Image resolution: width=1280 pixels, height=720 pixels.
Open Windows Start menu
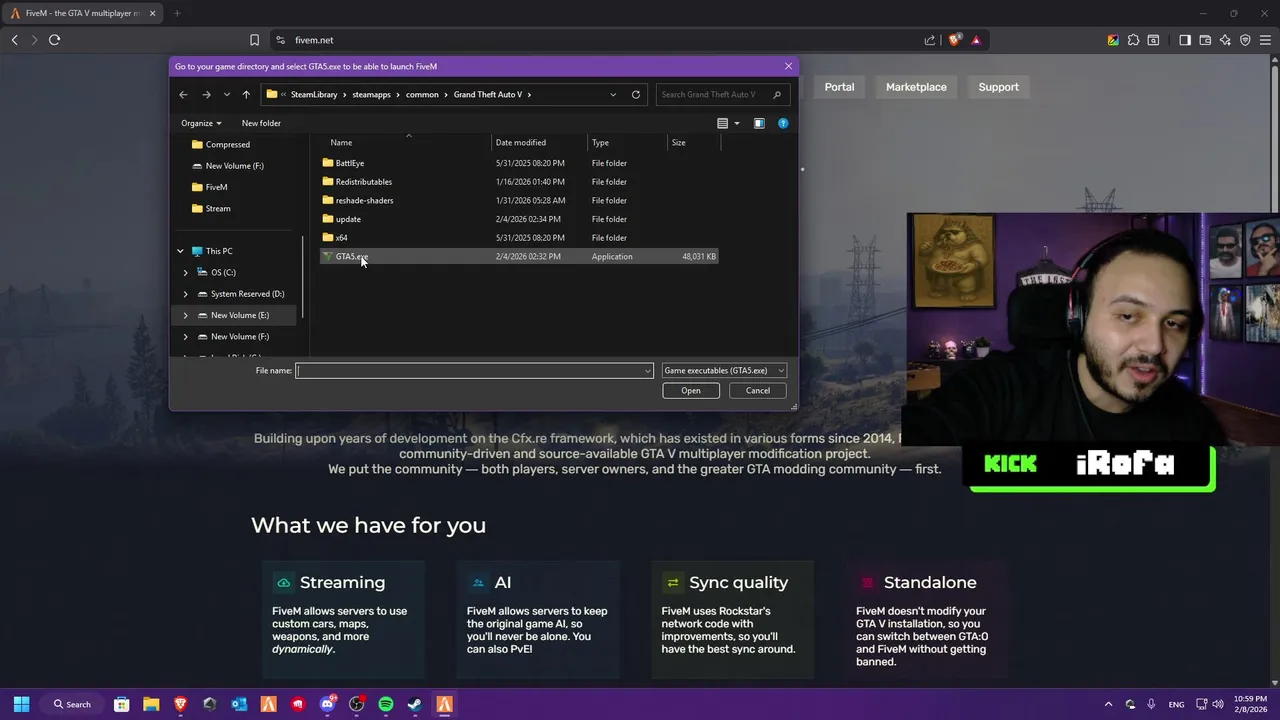(21, 704)
